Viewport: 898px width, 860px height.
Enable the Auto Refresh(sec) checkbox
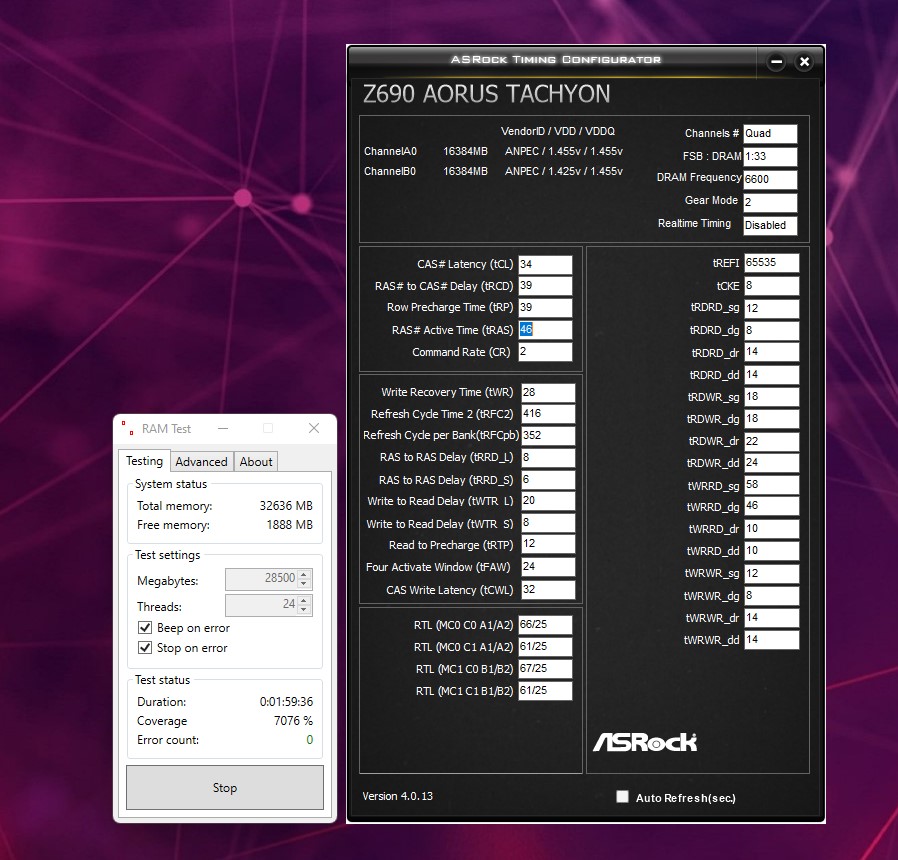tap(623, 797)
